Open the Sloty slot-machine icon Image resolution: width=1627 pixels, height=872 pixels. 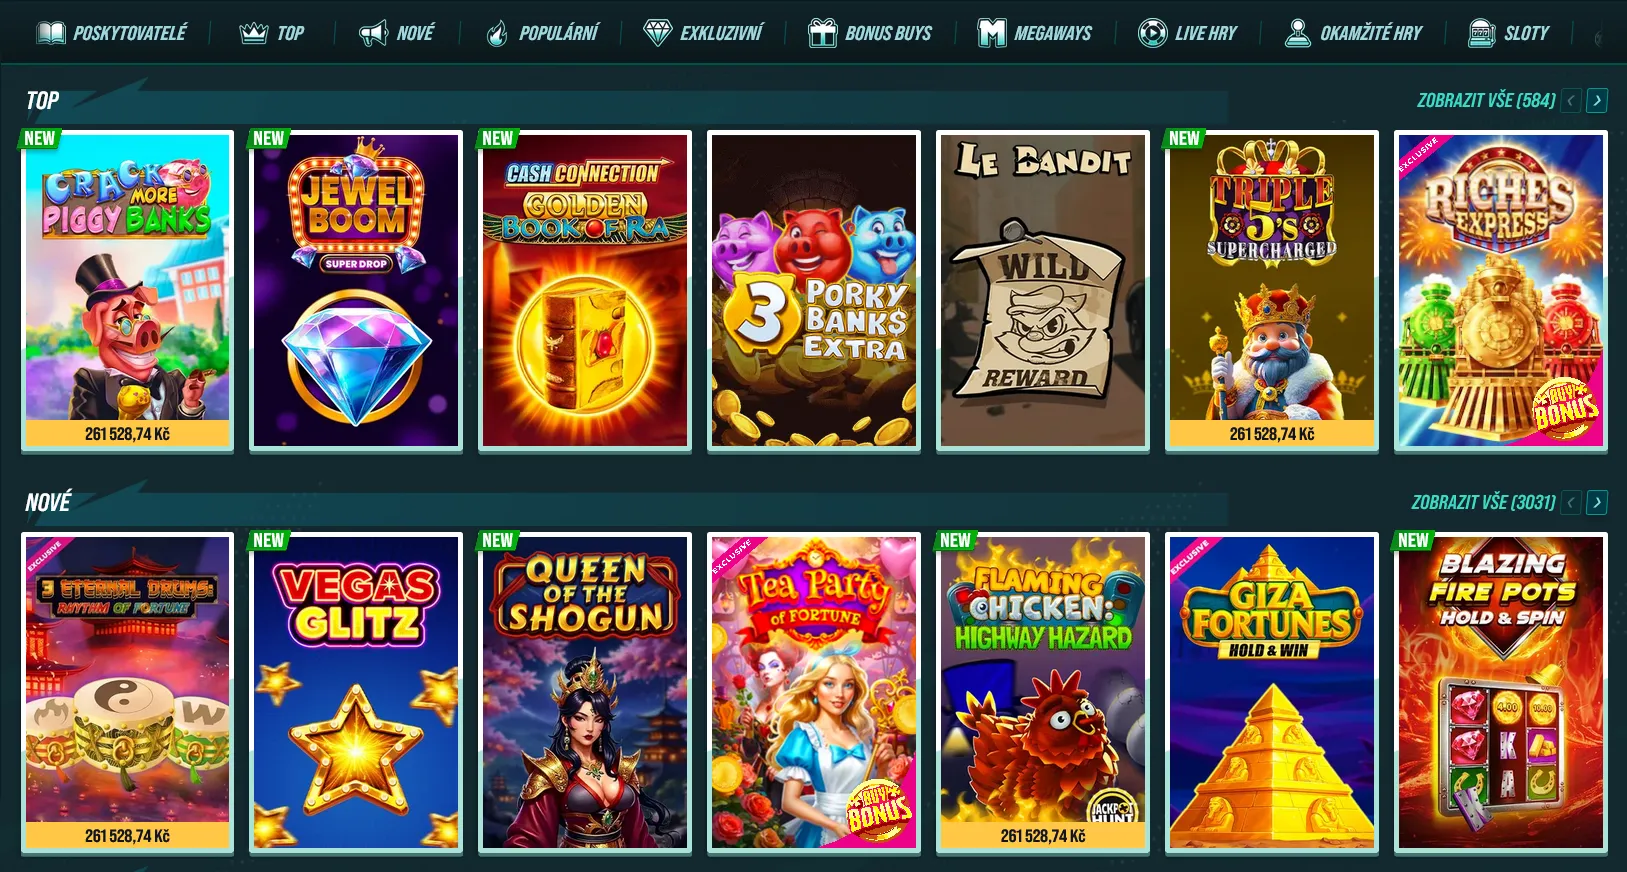1481,33
